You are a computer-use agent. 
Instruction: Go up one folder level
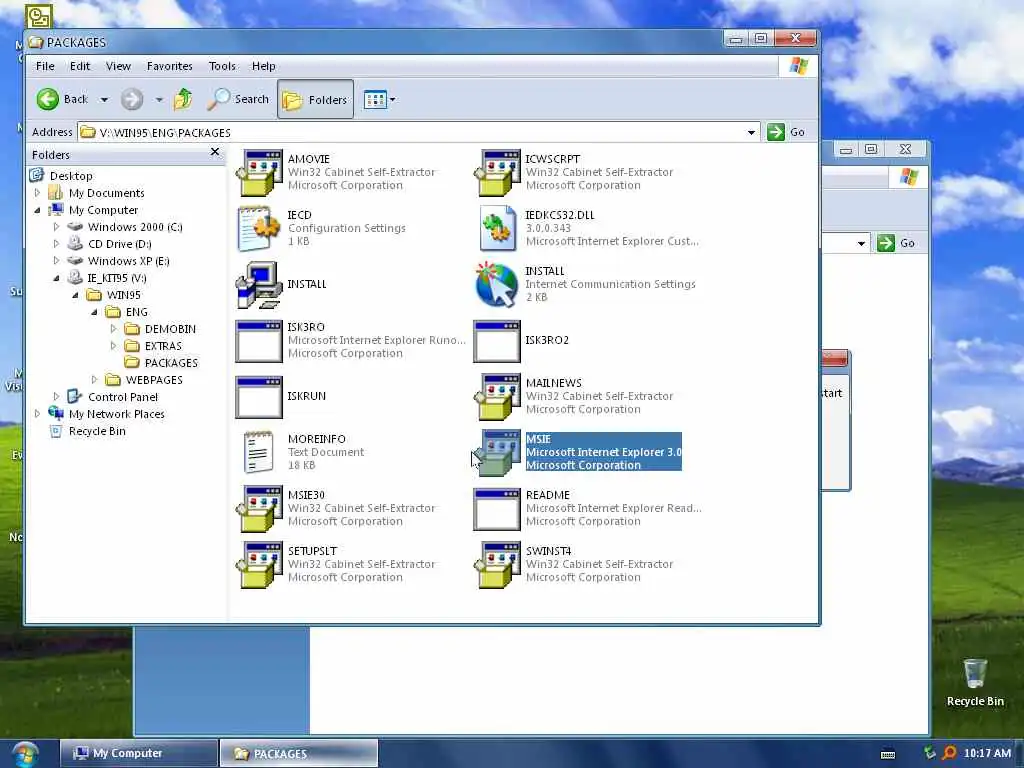183,99
